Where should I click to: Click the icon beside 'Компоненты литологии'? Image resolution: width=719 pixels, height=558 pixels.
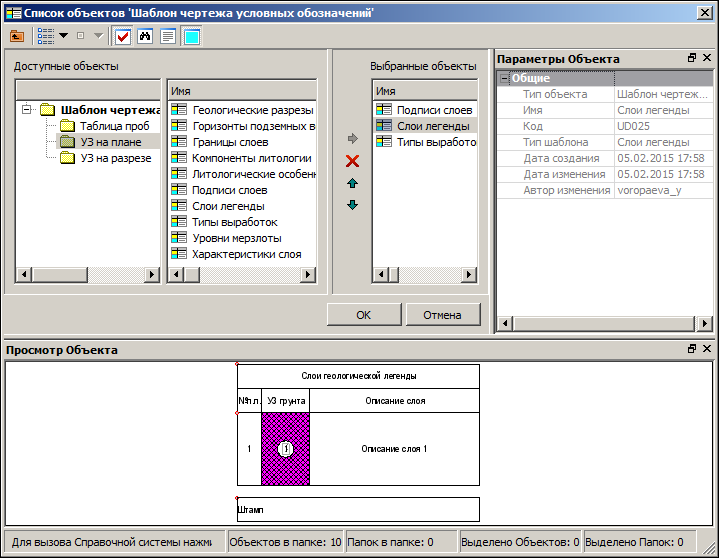179,158
